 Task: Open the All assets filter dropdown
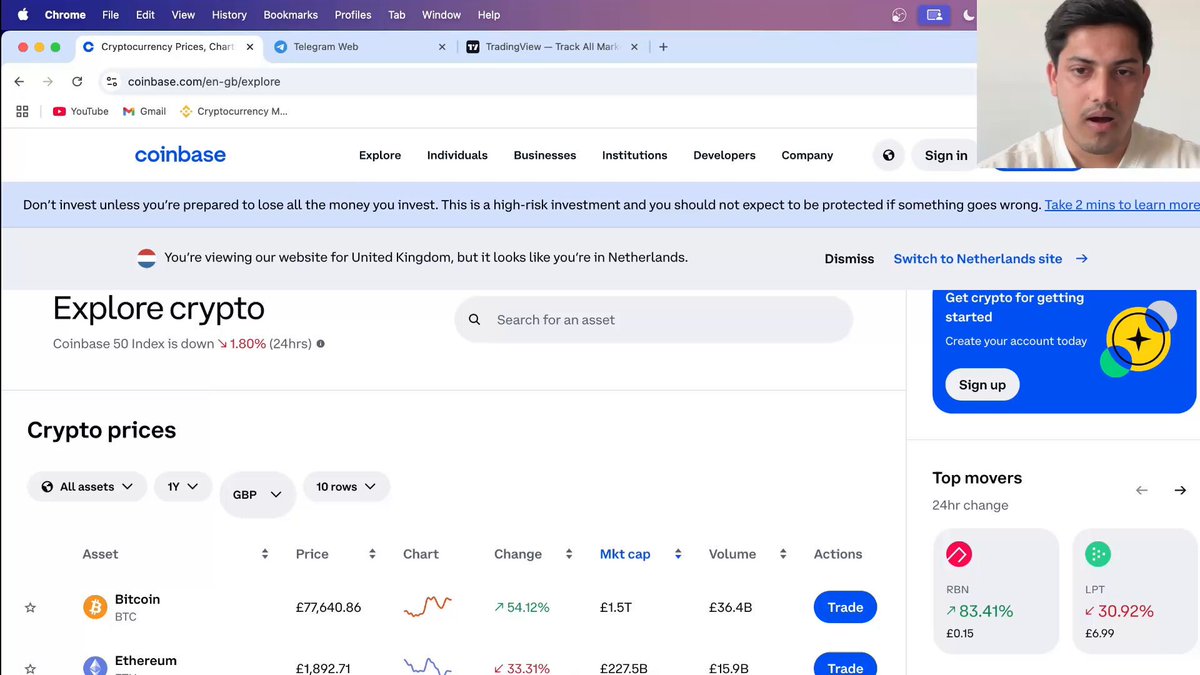pyautogui.click(x=87, y=487)
